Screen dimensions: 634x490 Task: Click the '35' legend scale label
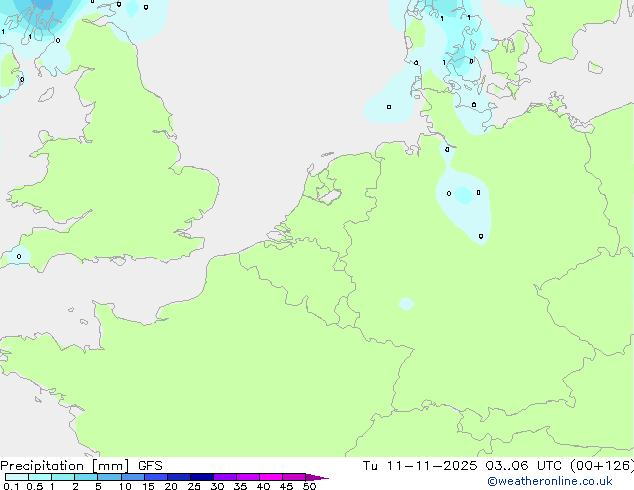pos(240,486)
